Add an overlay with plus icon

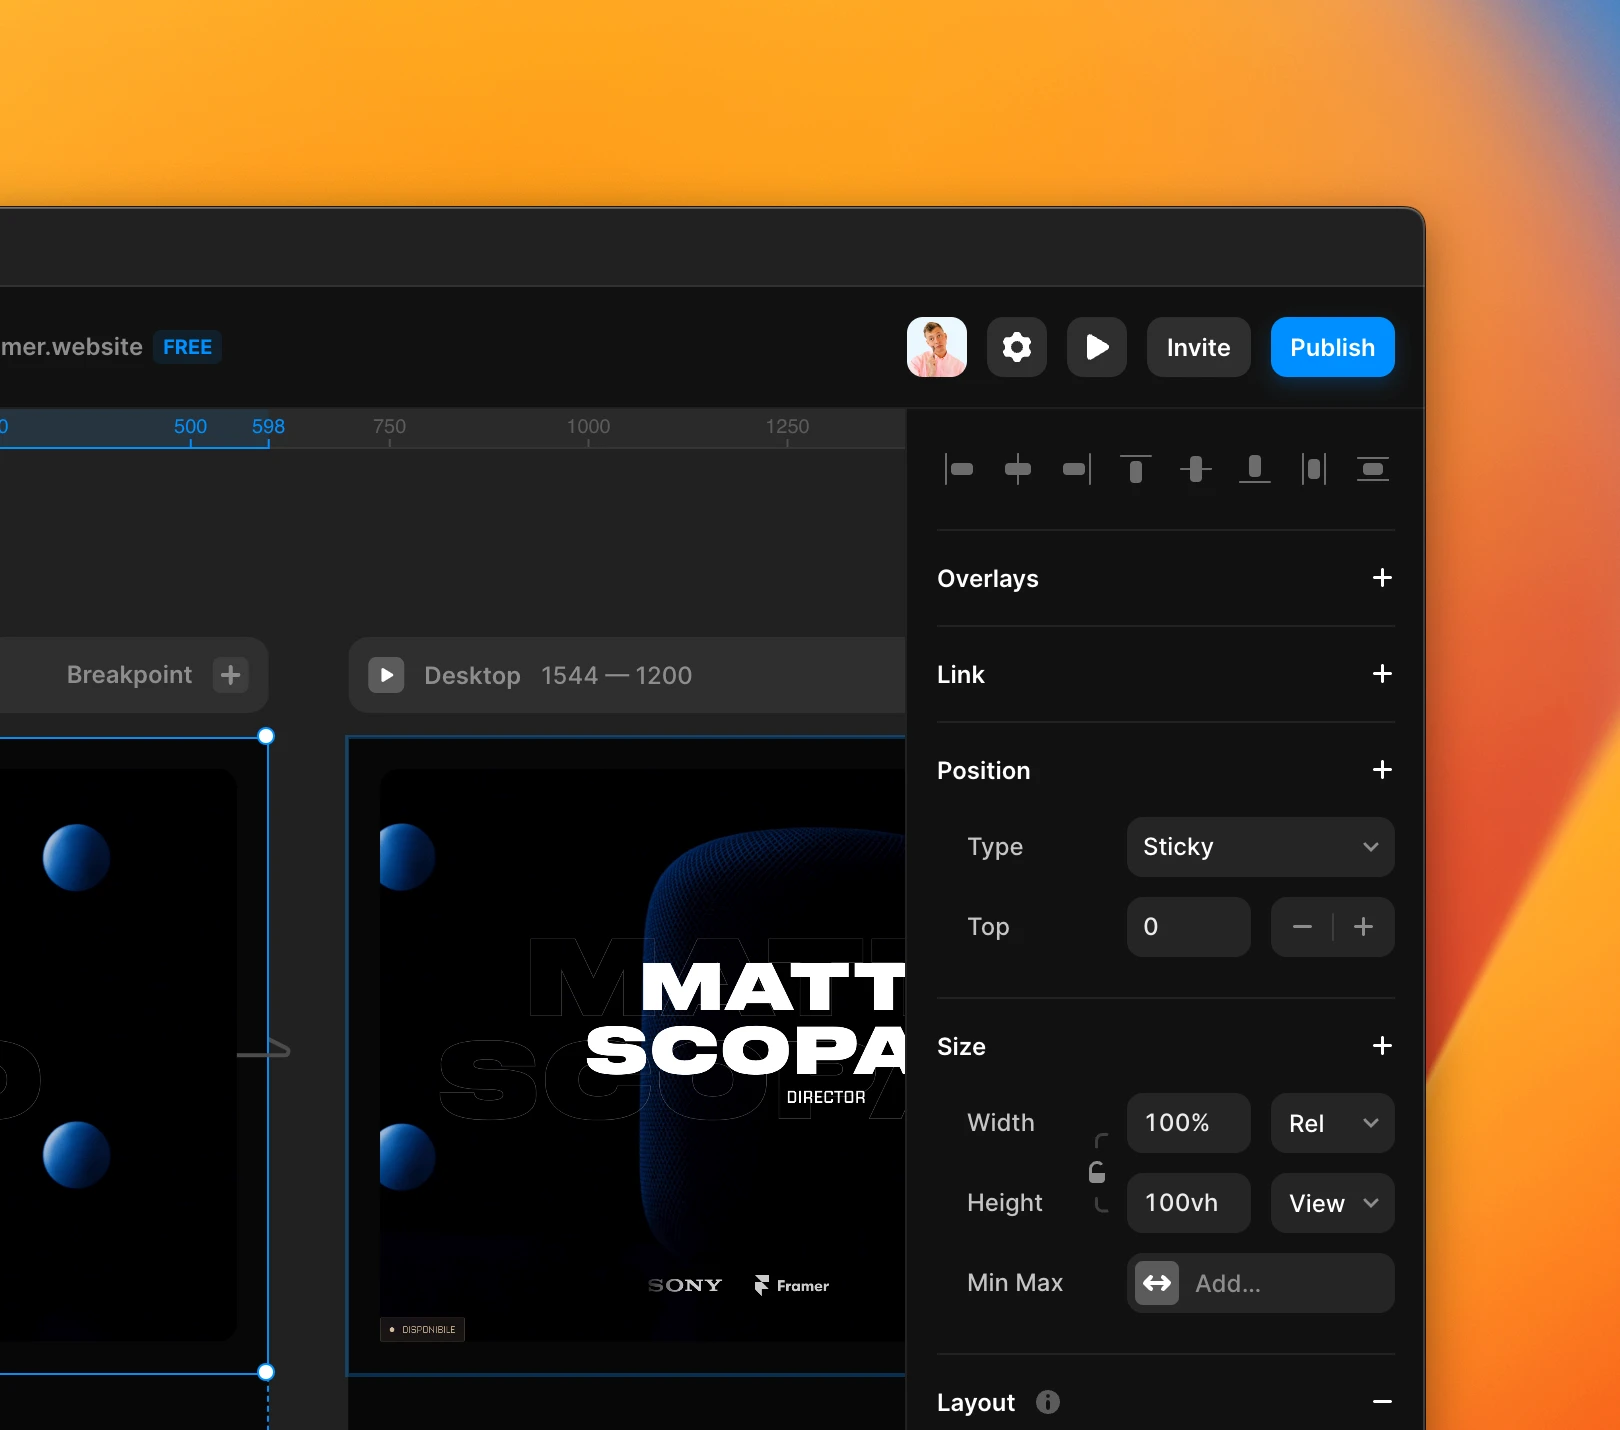1382,578
